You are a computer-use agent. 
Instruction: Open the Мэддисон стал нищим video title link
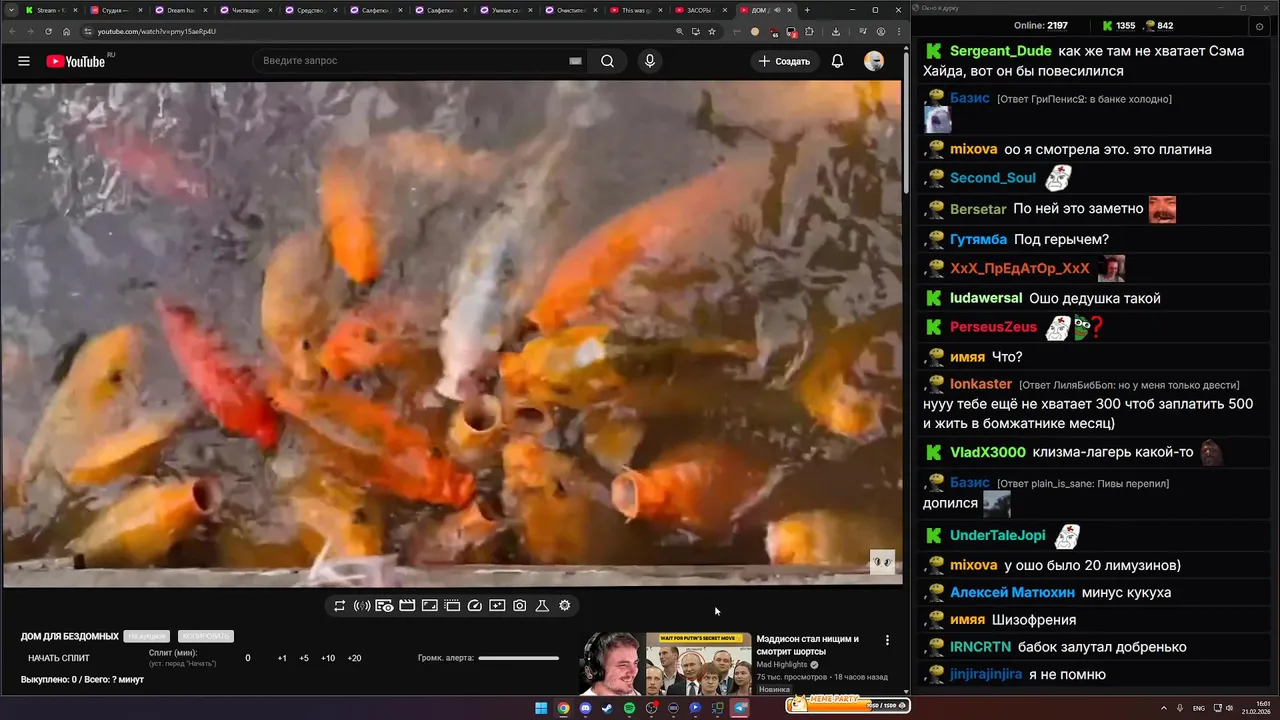click(808, 645)
